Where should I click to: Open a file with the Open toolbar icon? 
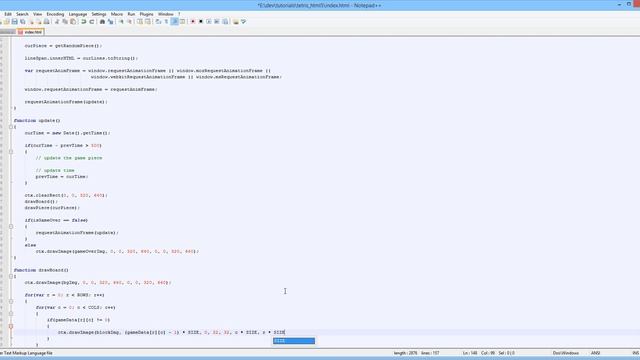point(7,22)
